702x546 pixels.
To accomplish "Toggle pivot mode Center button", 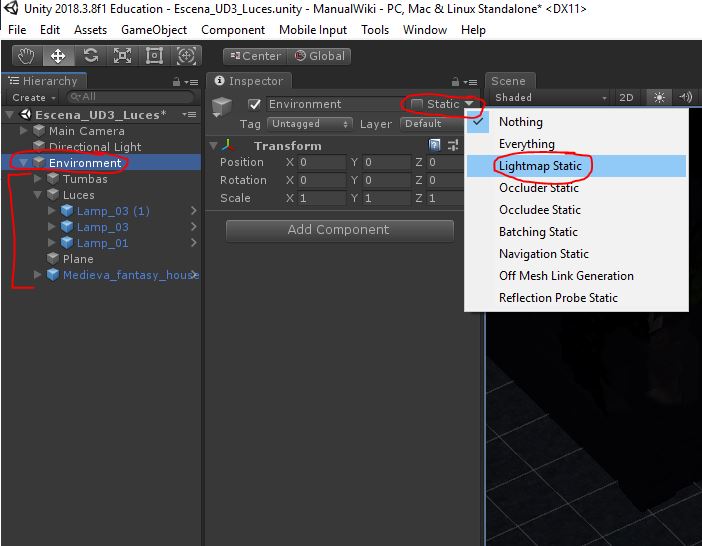I will click(255, 56).
